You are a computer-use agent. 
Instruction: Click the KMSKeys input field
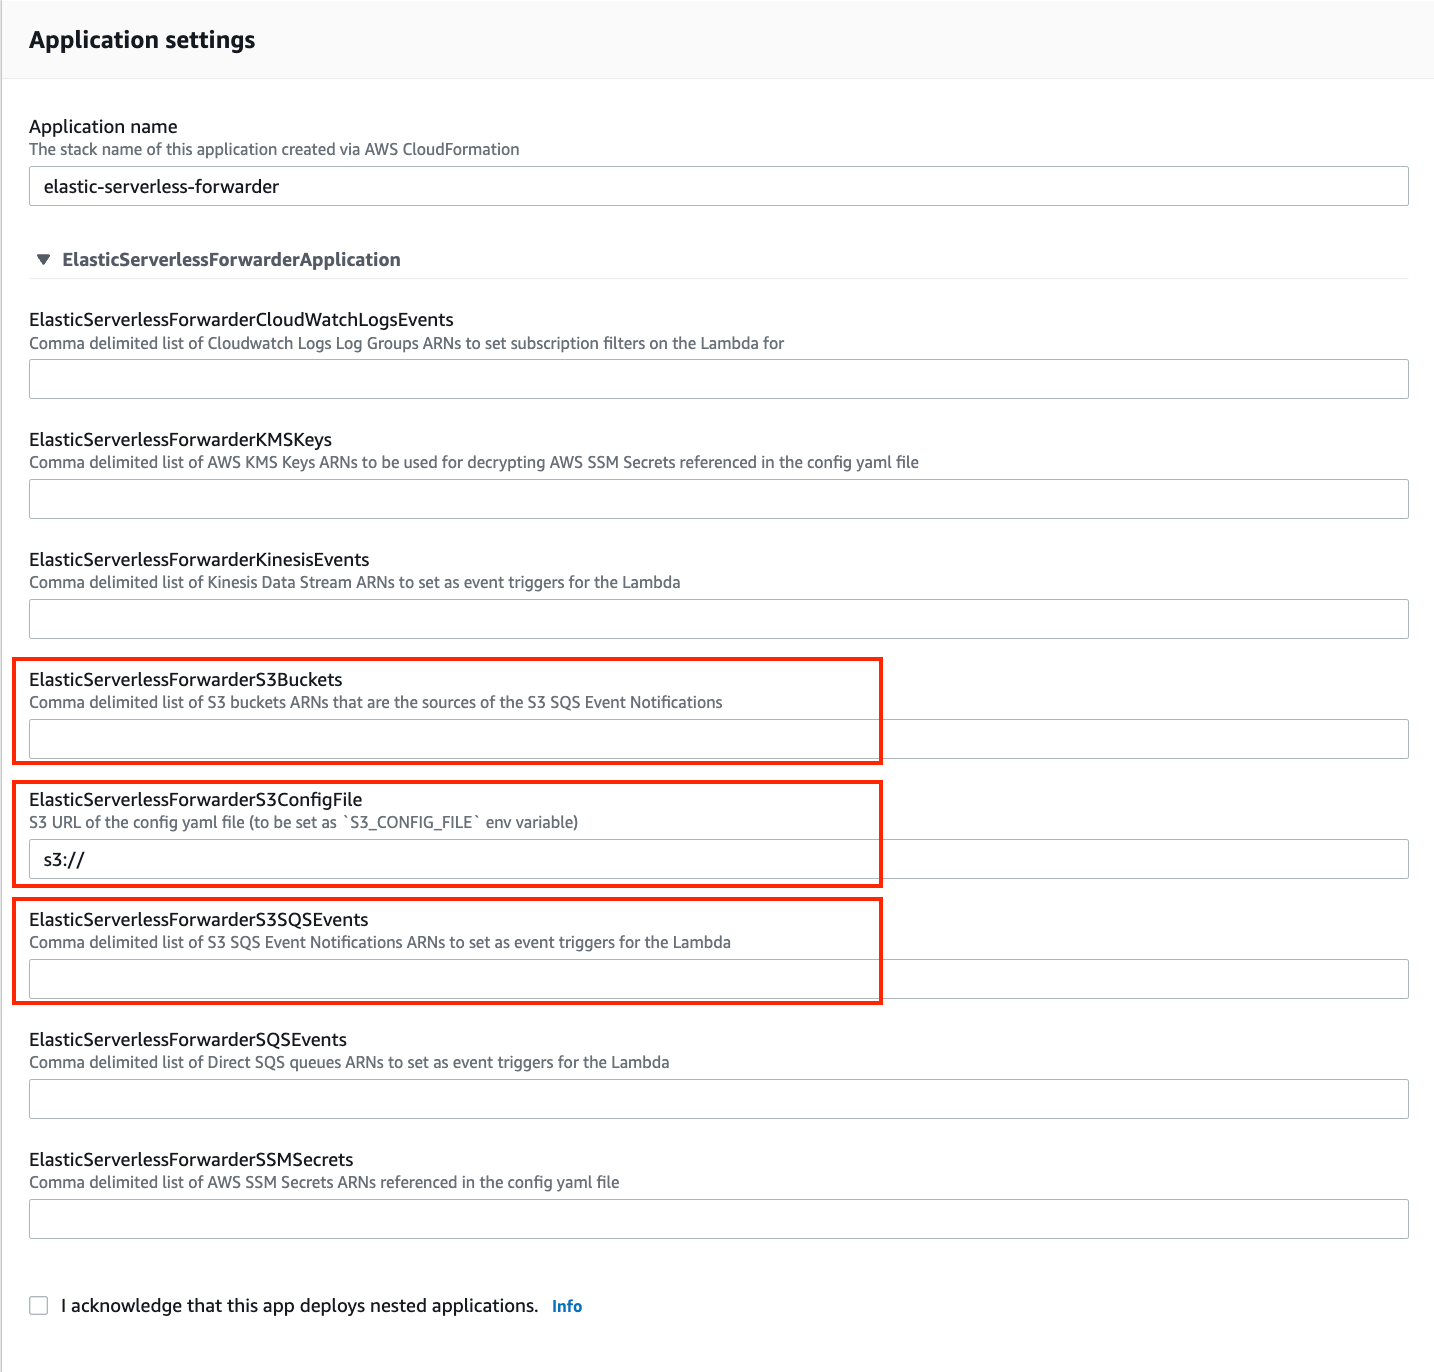pyautogui.click(x=719, y=499)
